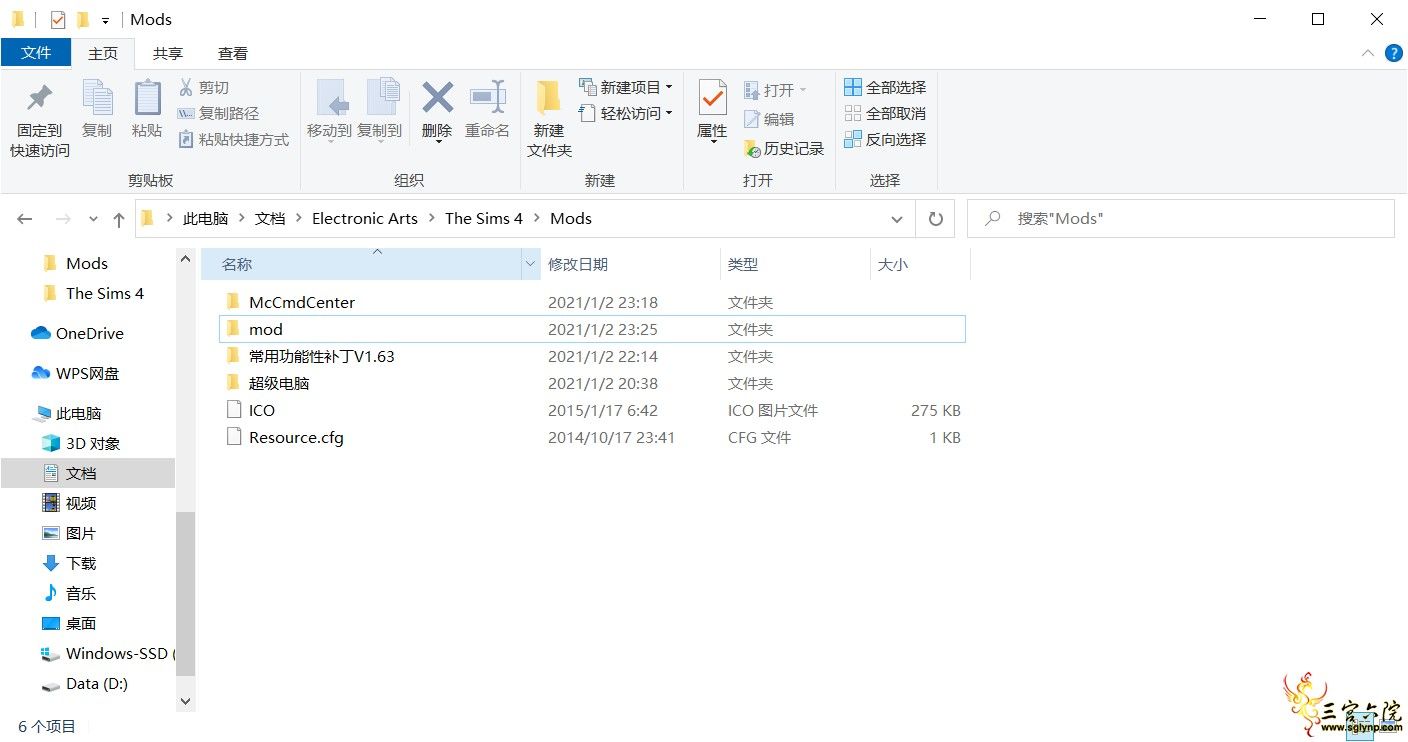Screen dimensions: 1408x742
Task: Open WPS网盘 in the navigation pane
Action: pyautogui.click(x=87, y=373)
